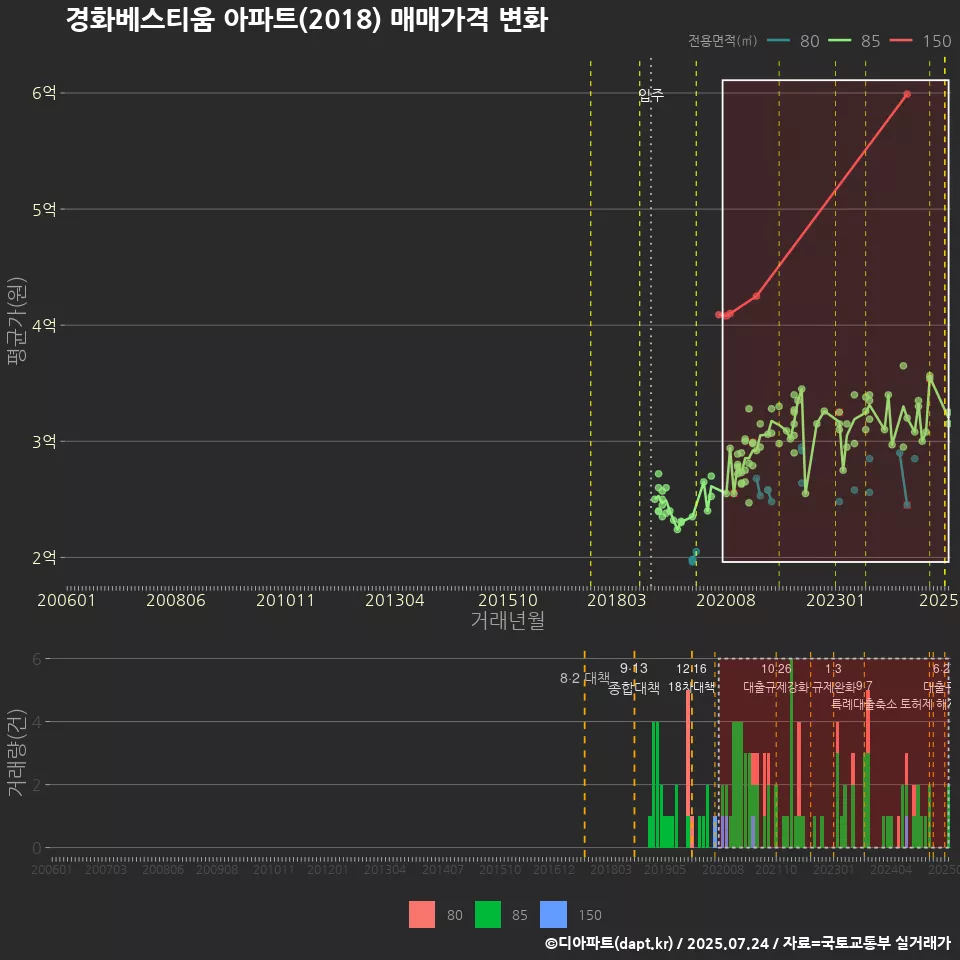Select the green 85 line sample in top legend
The height and width of the screenshot is (960, 960).
pyautogui.click(x=839, y=41)
